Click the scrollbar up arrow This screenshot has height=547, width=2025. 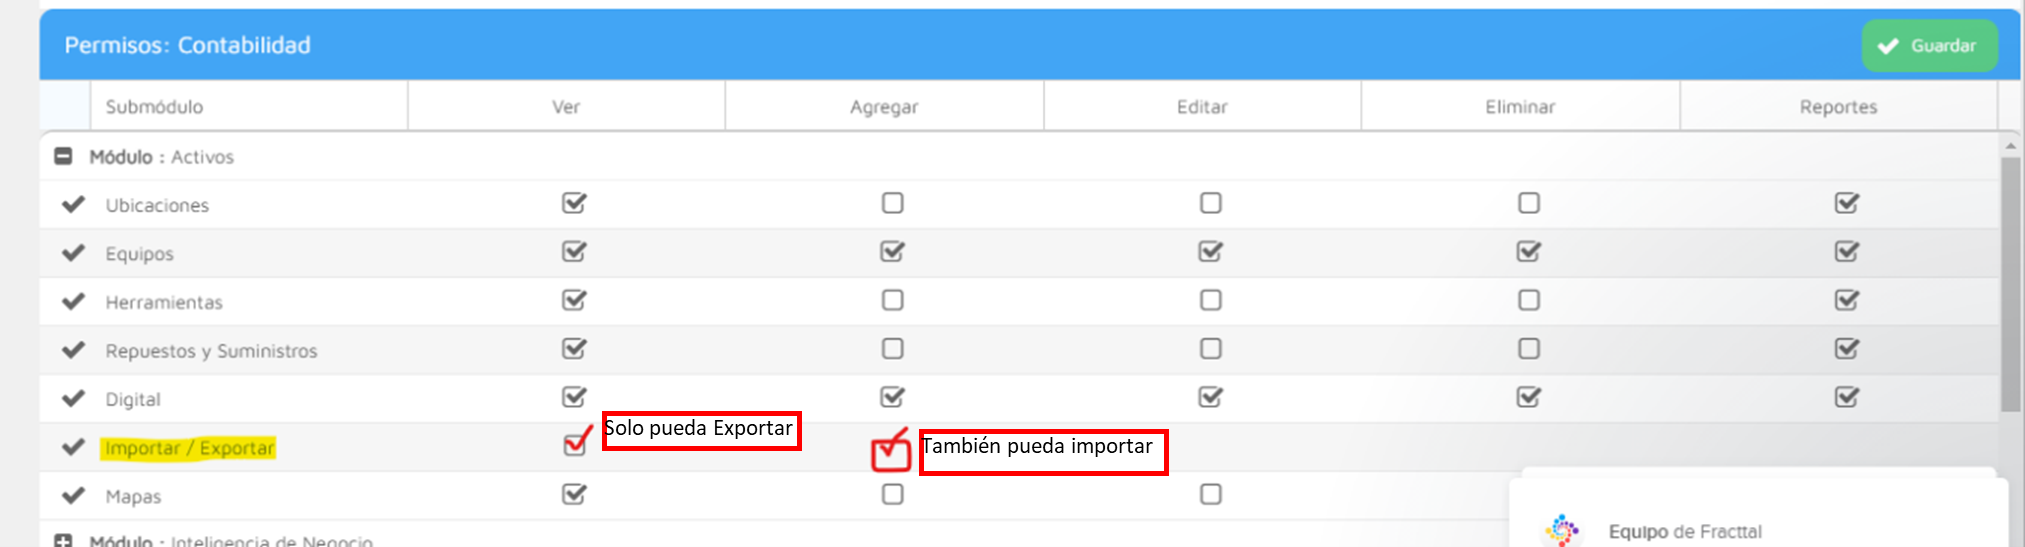pyautogui.click(x=2010, y=146)
